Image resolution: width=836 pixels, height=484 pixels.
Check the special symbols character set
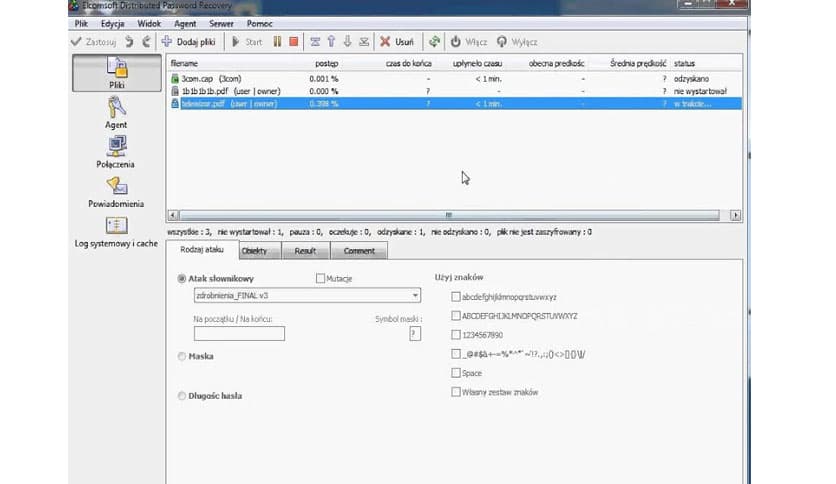[456, 354]
